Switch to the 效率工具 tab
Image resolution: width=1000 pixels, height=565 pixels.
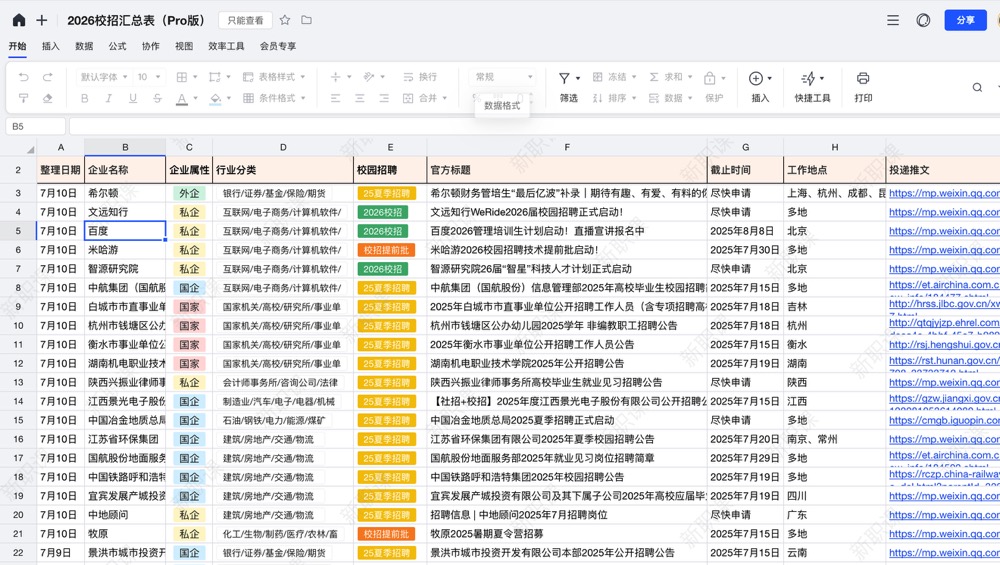226,46
